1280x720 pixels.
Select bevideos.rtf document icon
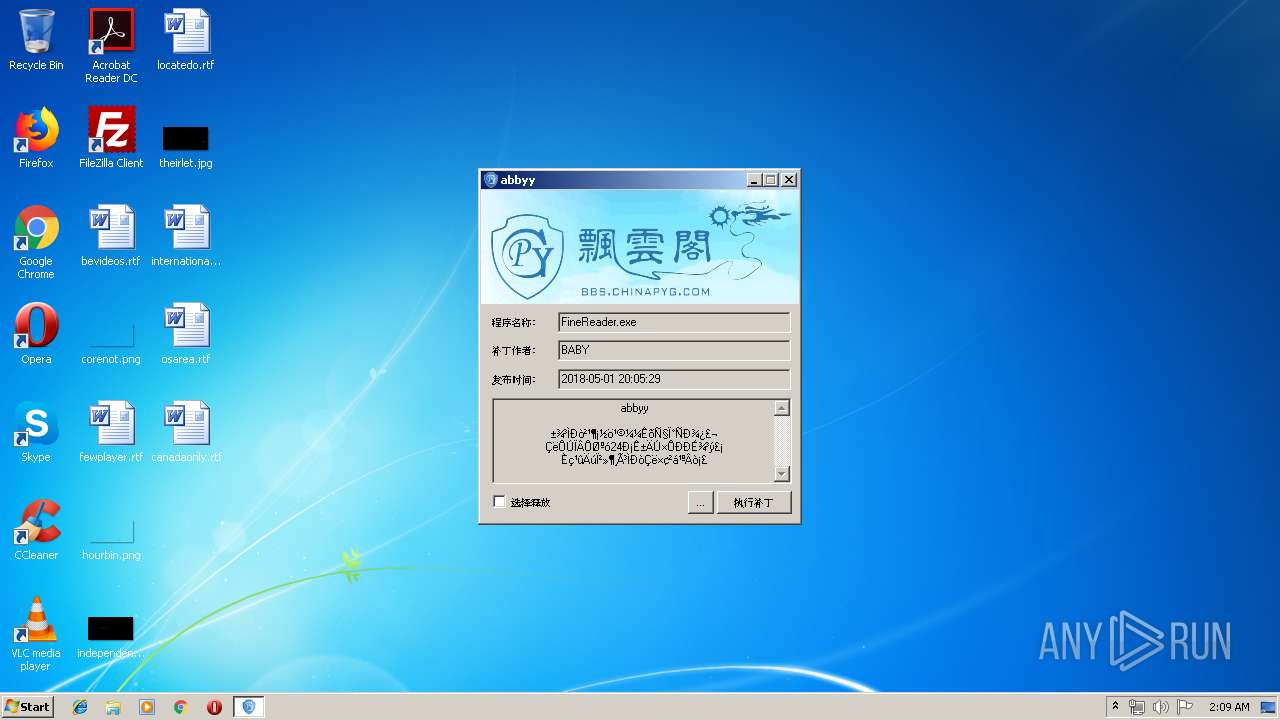click(111, 236)
